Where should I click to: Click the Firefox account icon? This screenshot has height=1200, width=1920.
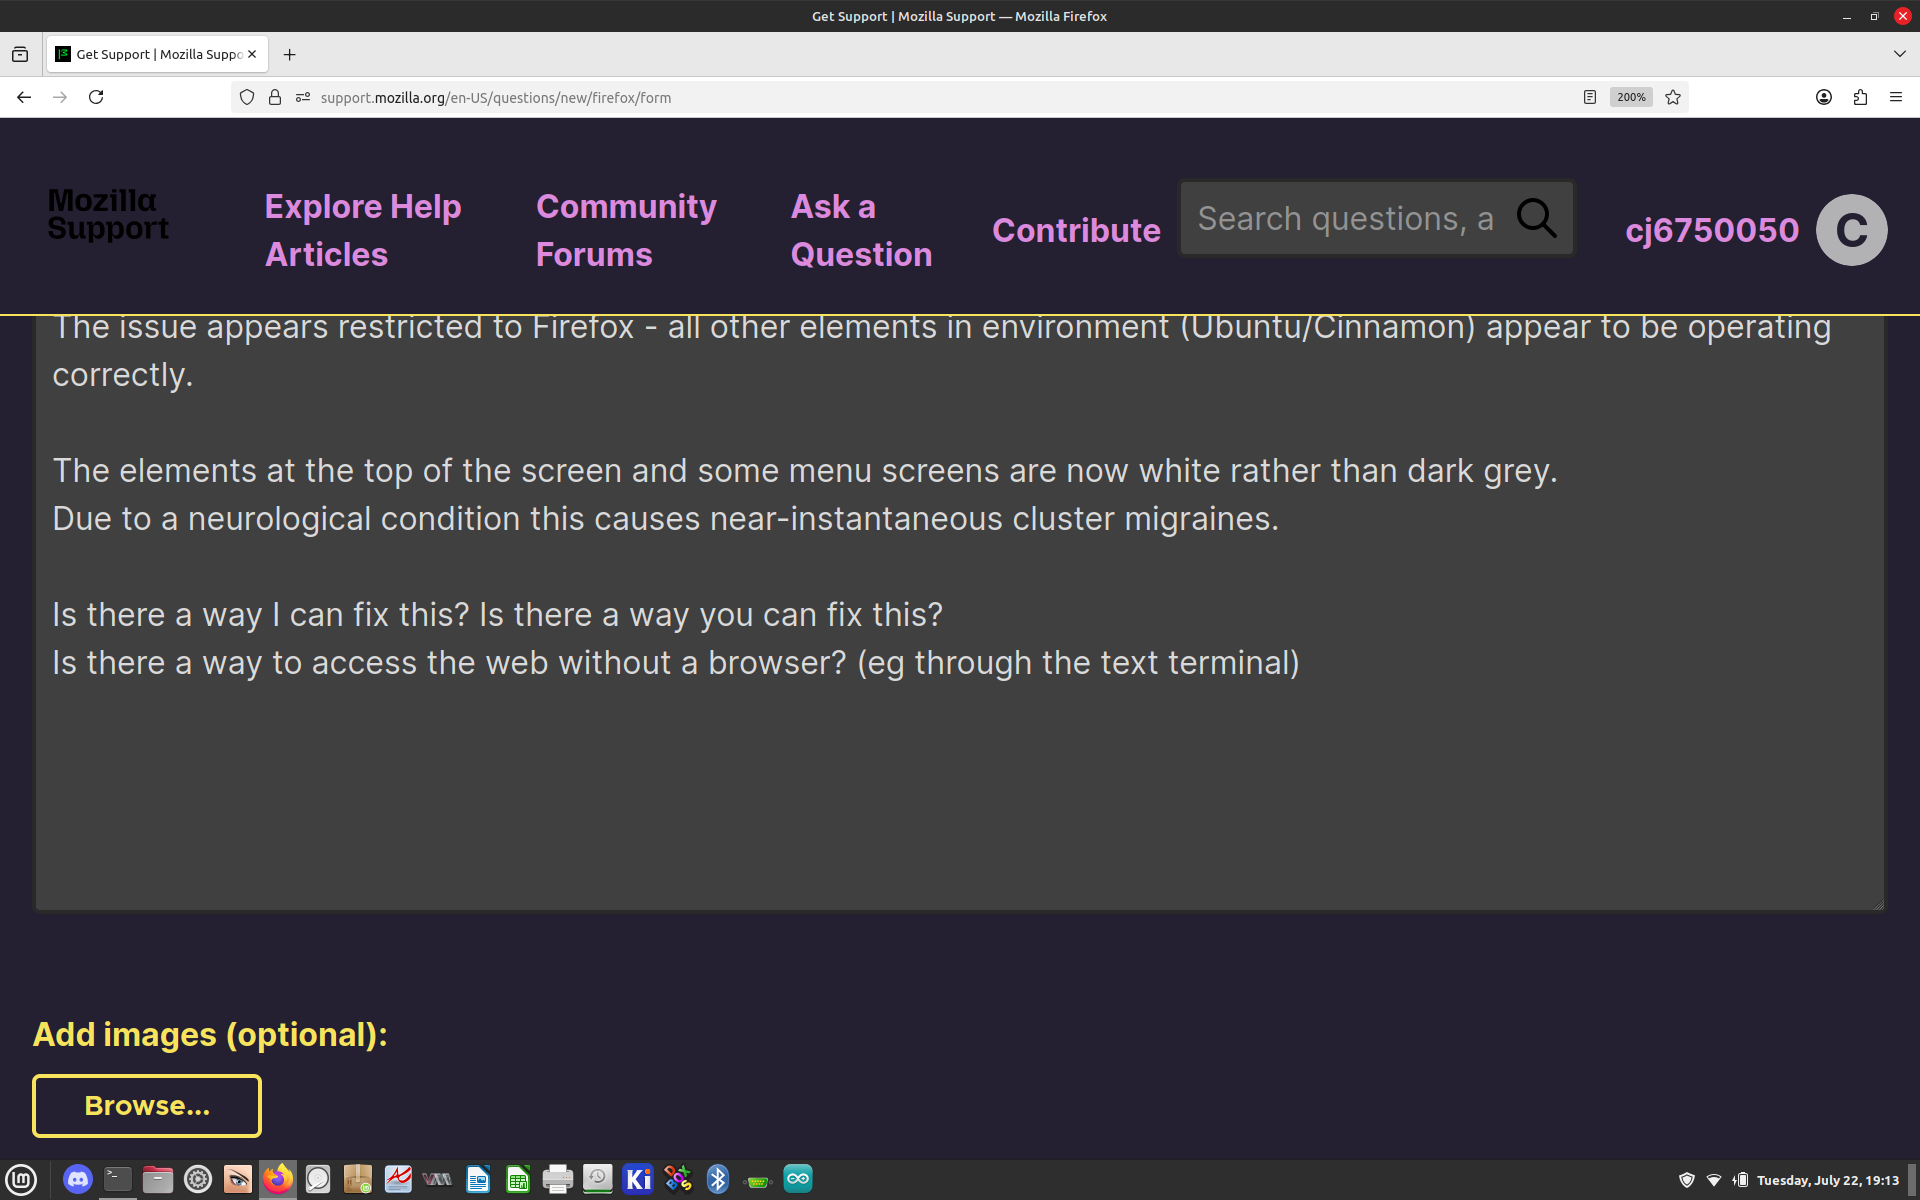coord(1824,97)
